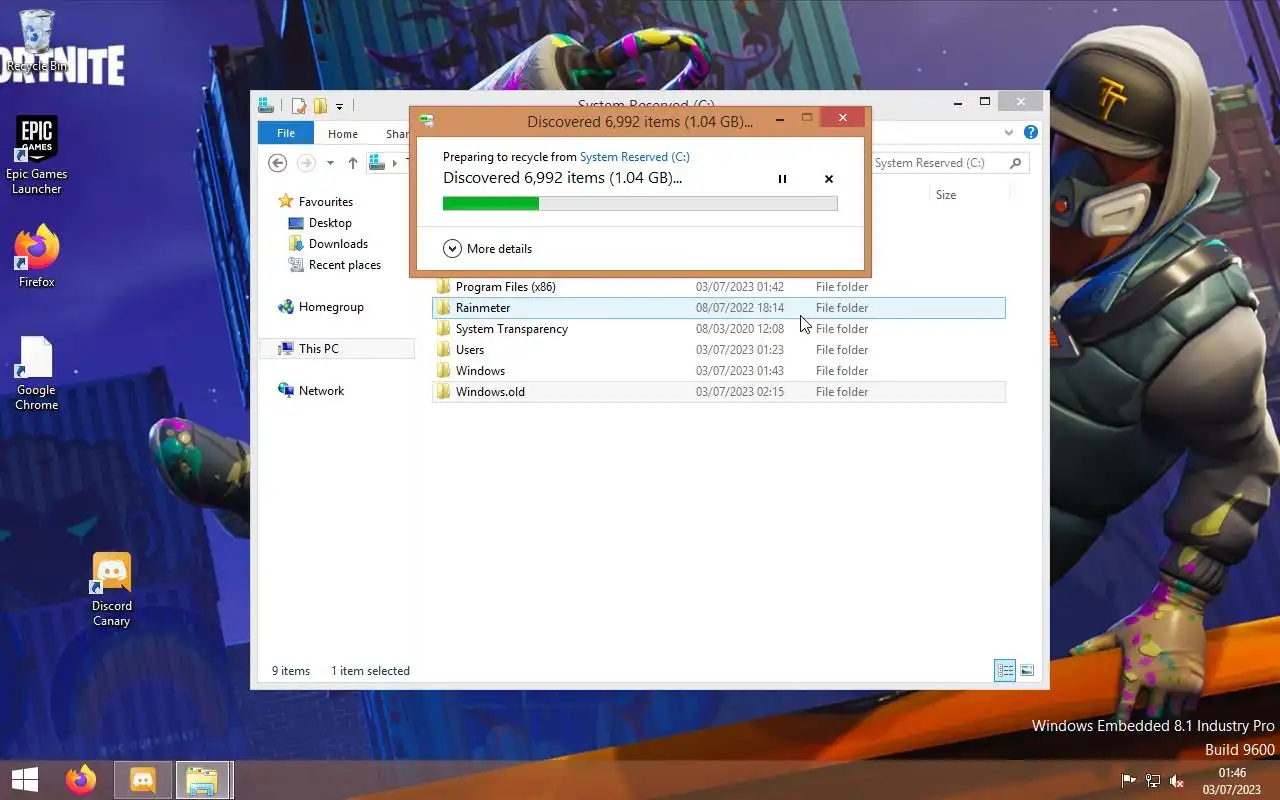
Task: Click the System Reserved (C:) link in dialog
Action: 635,157
